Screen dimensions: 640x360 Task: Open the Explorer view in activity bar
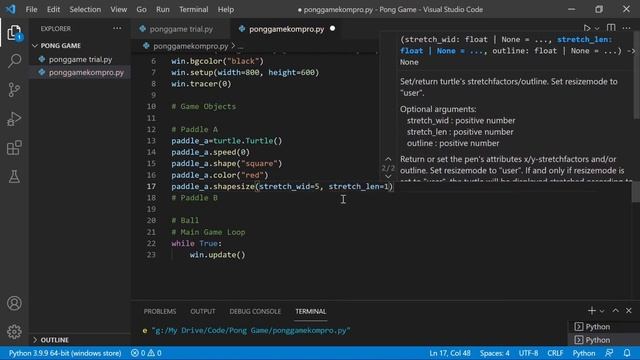pyautogui.click(x=14, y=33)
